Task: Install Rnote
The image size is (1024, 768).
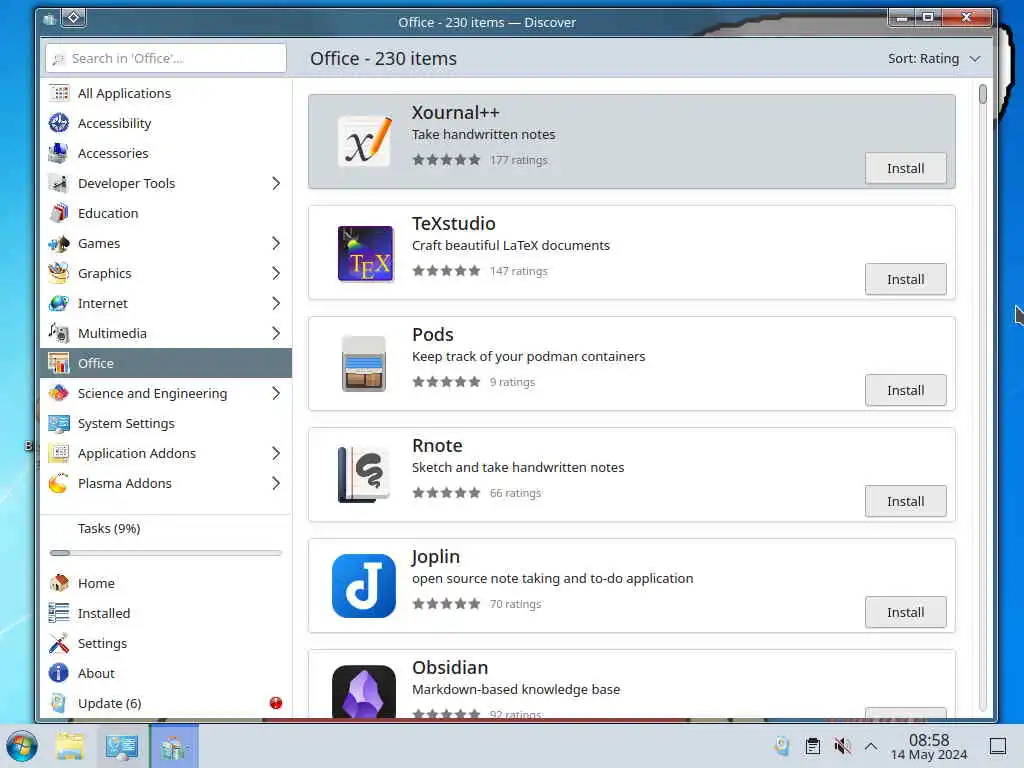Action: [x=905, y=502]
